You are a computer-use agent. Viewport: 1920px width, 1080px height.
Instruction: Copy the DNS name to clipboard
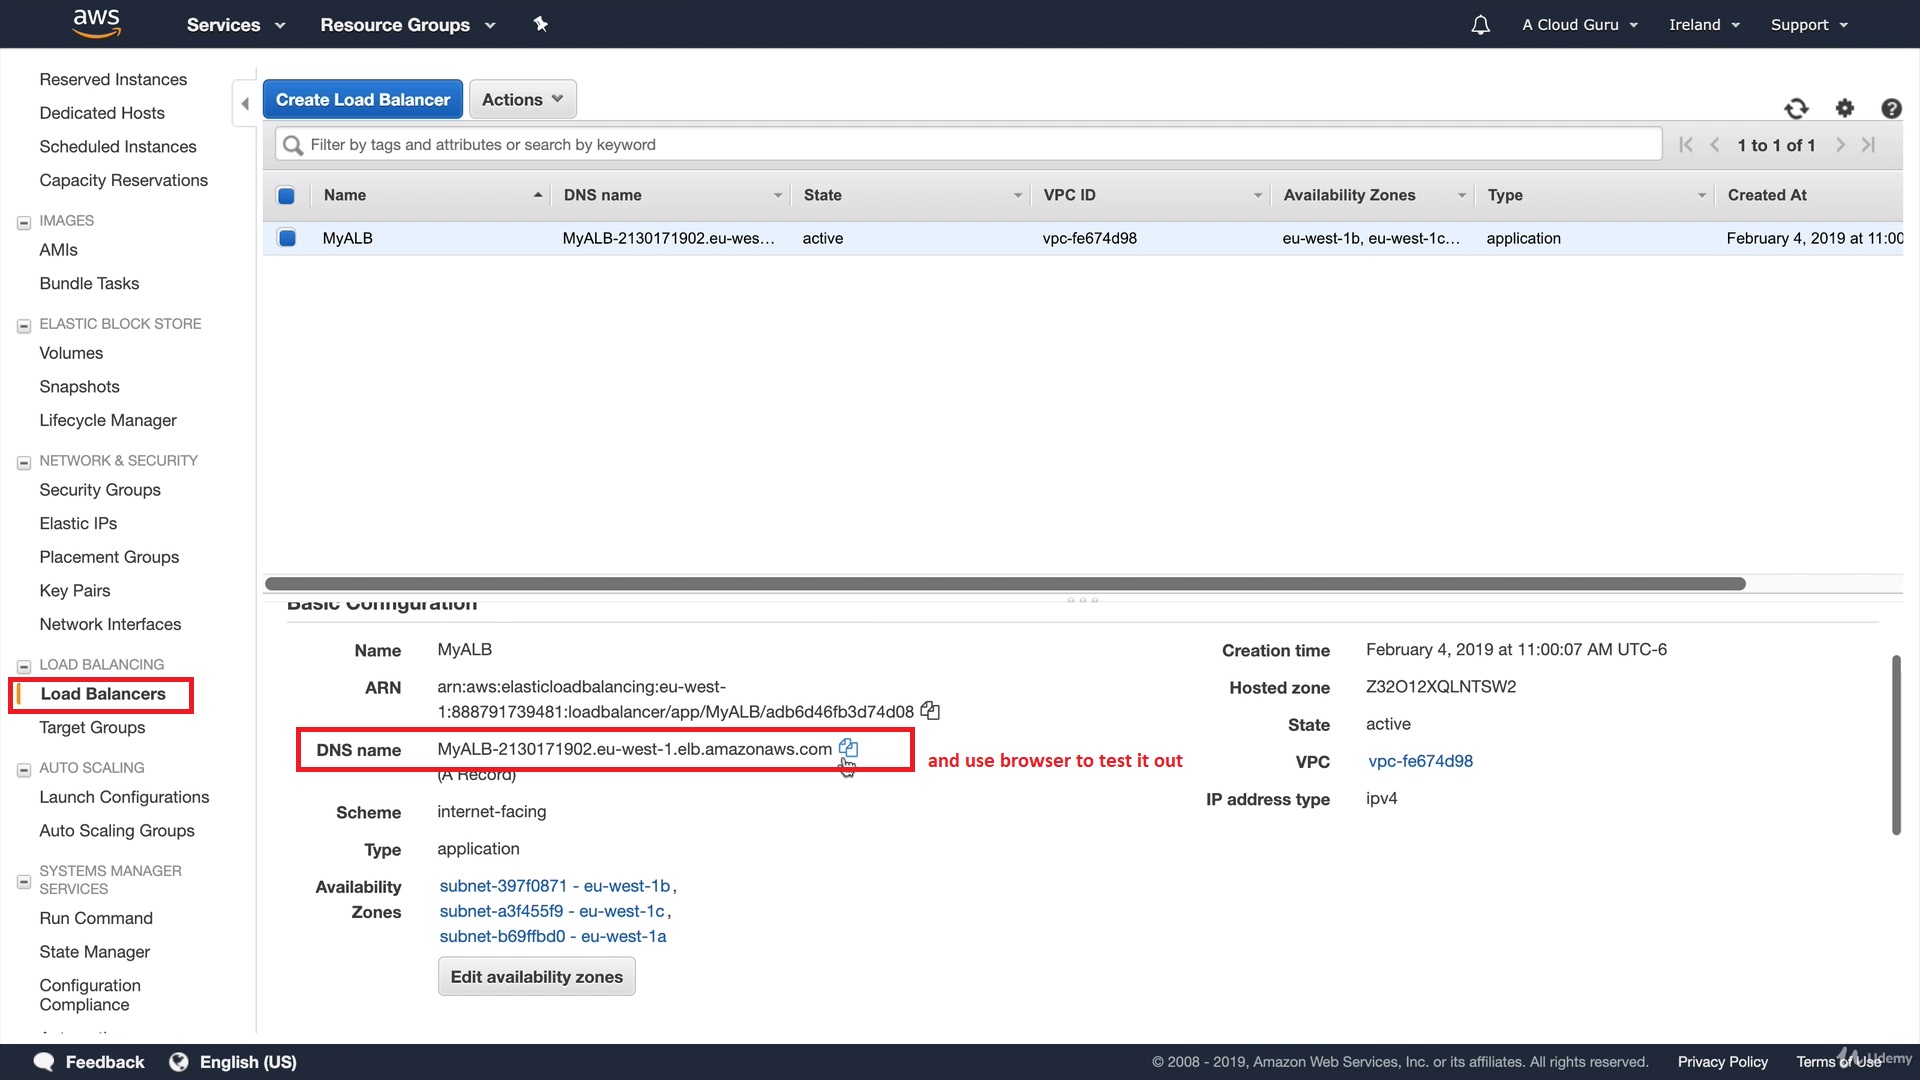(x=848, y=748)
